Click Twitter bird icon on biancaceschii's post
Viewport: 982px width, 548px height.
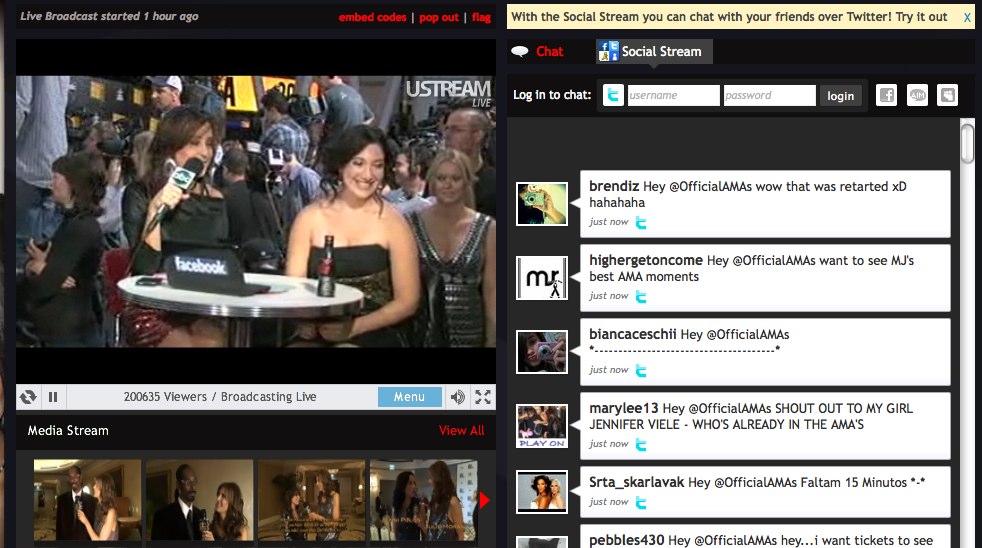[x=641, y=370]
